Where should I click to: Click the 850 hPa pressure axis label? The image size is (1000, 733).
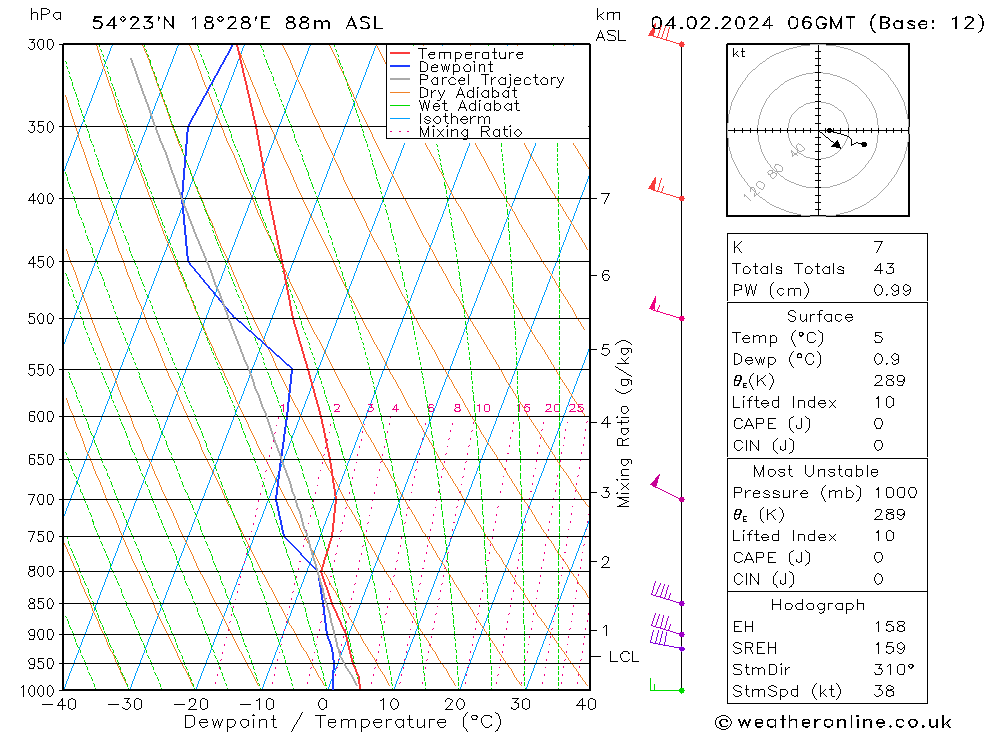[42, 603]
